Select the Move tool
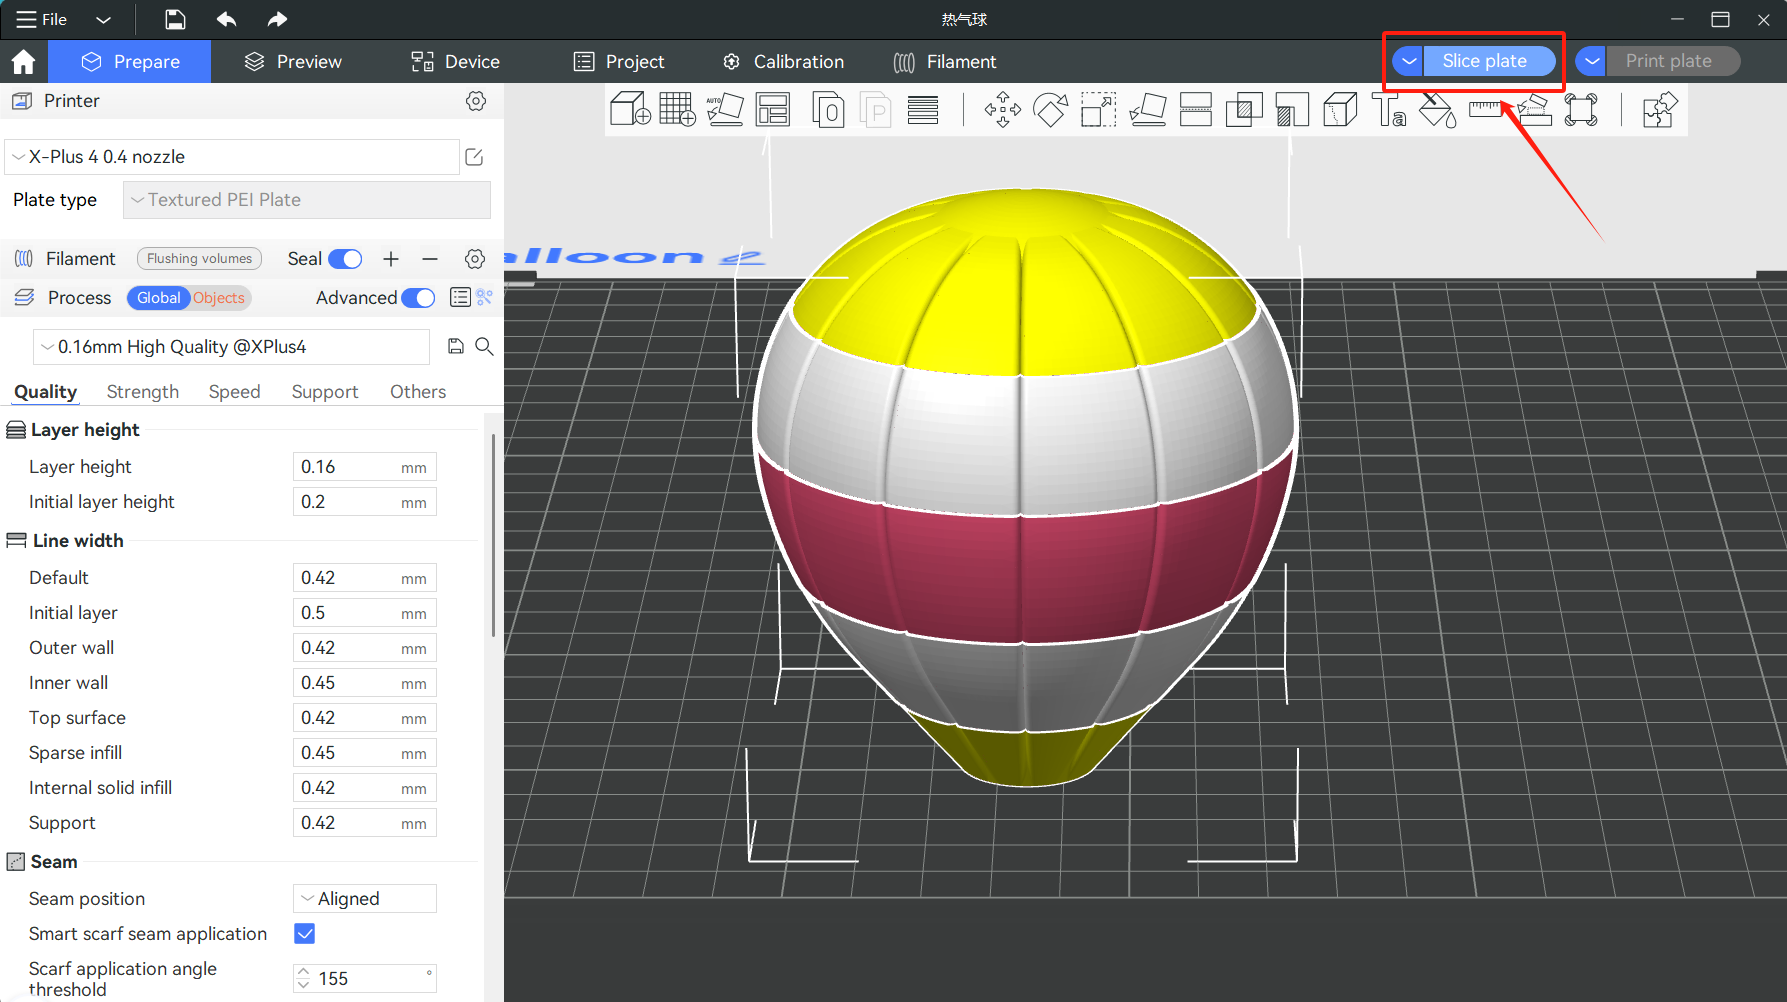Screen dimensions: 1787x1002 [1002, 109]
